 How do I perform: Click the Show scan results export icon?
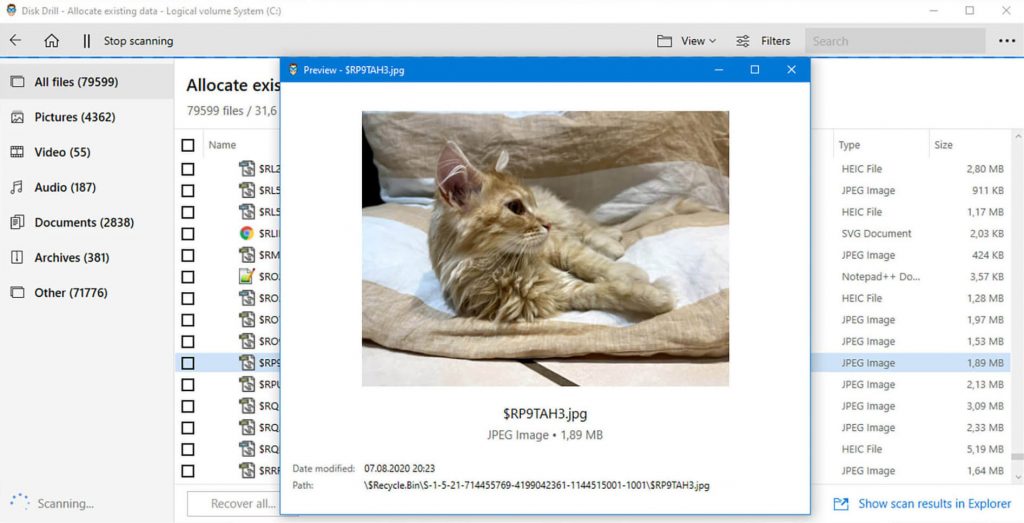coord(841,504)
